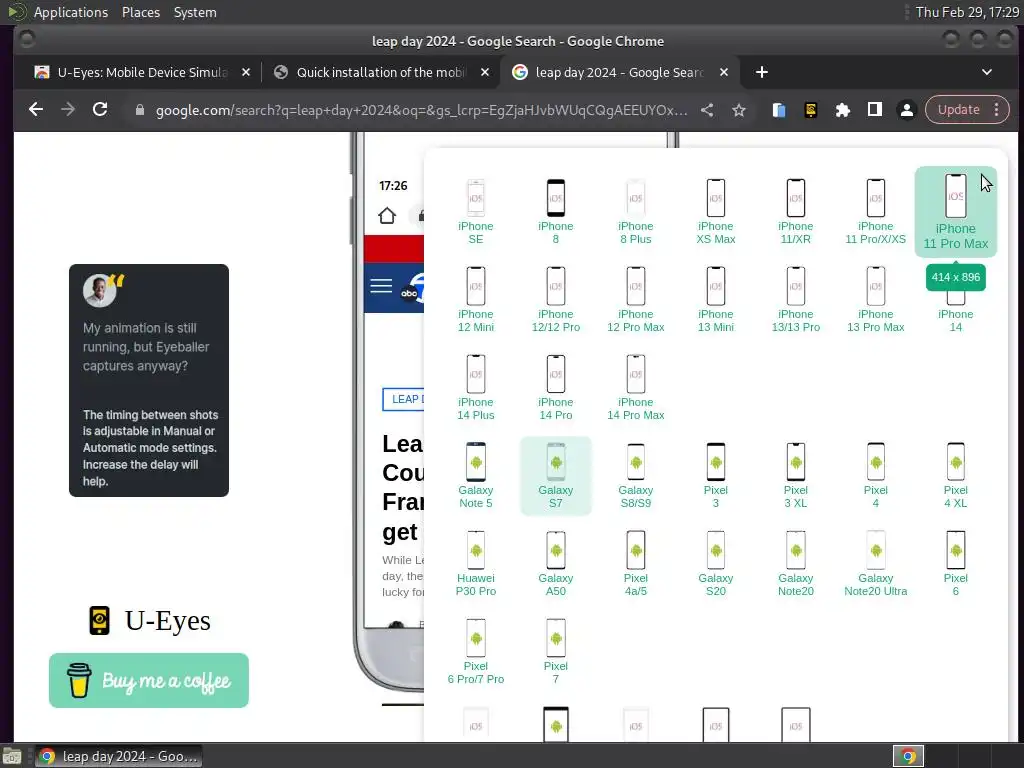The height and width of the screenshot is (768, 1024).
Task: Choose iPhone 8 Plus device
Action: point(635,212)
